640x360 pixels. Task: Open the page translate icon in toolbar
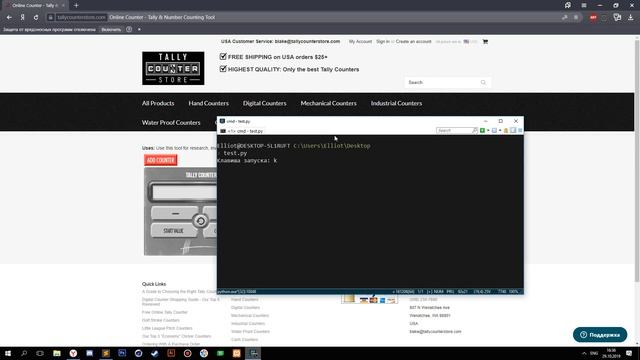pos(618,18)
